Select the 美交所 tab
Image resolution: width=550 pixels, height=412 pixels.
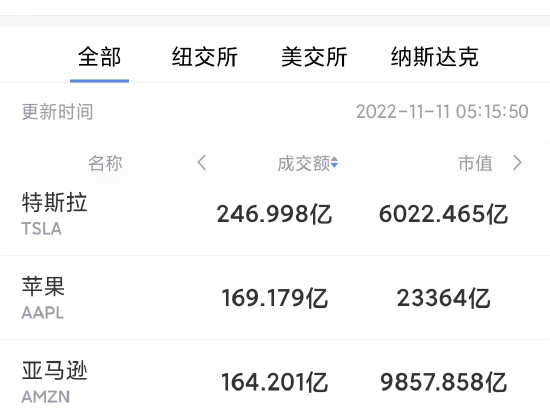(x=314, y=57)
